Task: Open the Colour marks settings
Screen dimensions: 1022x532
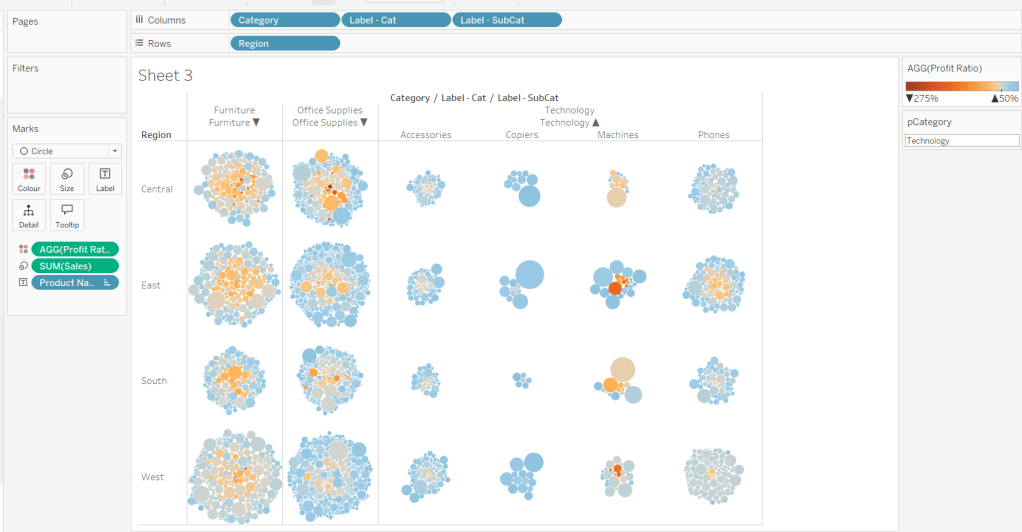Action: click(x=29, y=179)
